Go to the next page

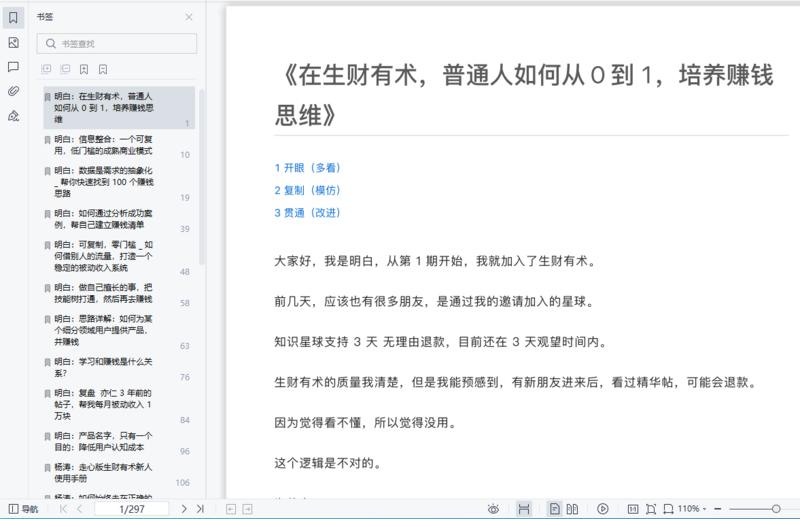point(184,509)
